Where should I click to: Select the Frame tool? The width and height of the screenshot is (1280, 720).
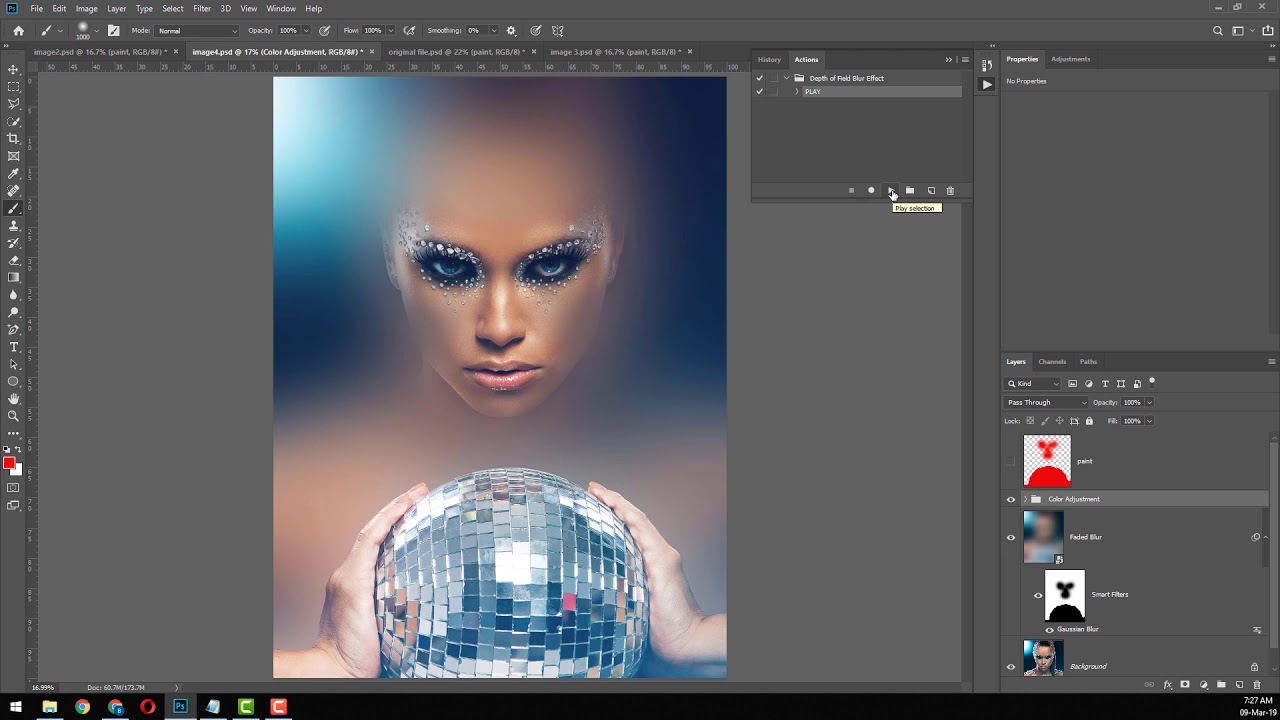pyautogui.click(x=13, y=156)
